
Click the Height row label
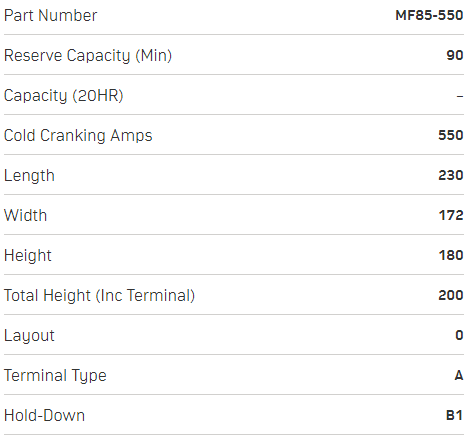click(x=28, y=256)
